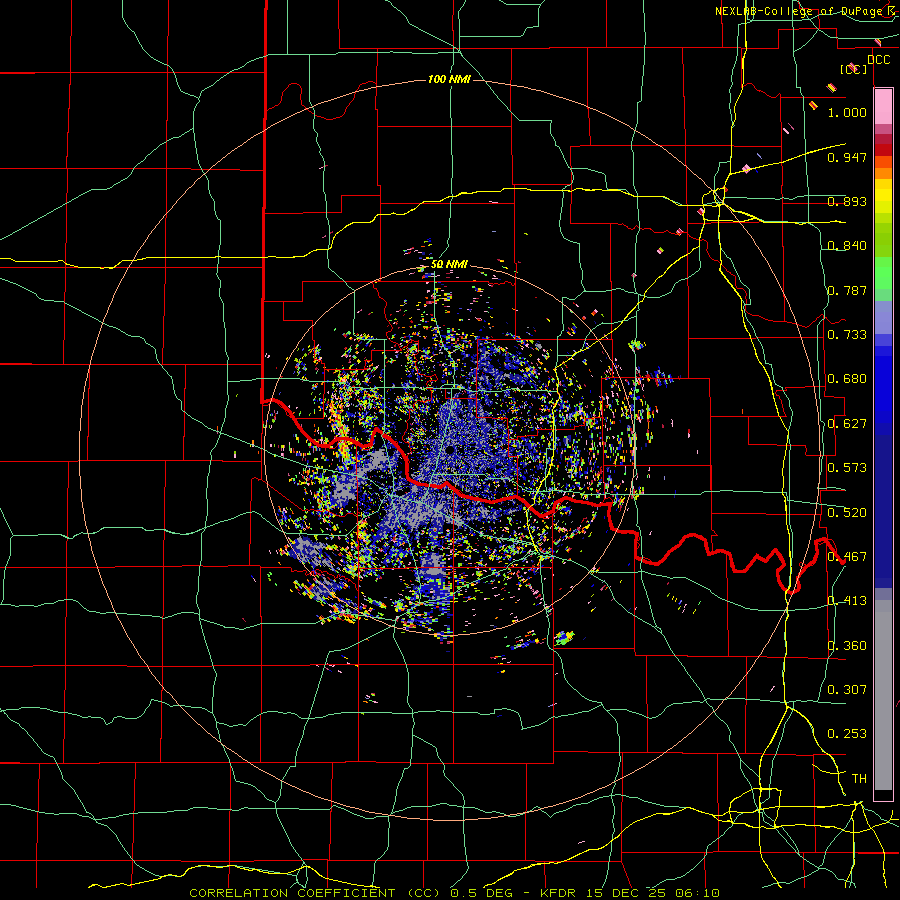Click the 0.947 legend value

(847, 157)
